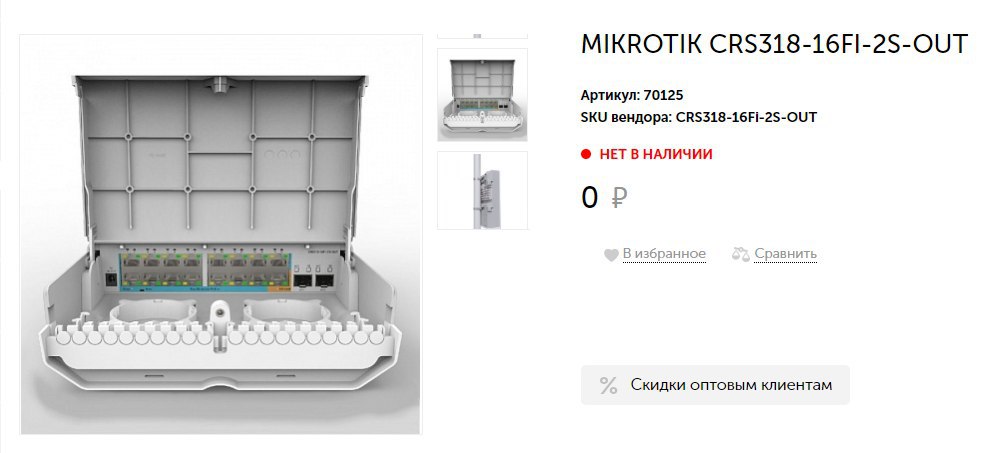The height and width of the screenshot is (453, 998).
Task: Open Скидки оптовым клиентам button
Action: 715,385
